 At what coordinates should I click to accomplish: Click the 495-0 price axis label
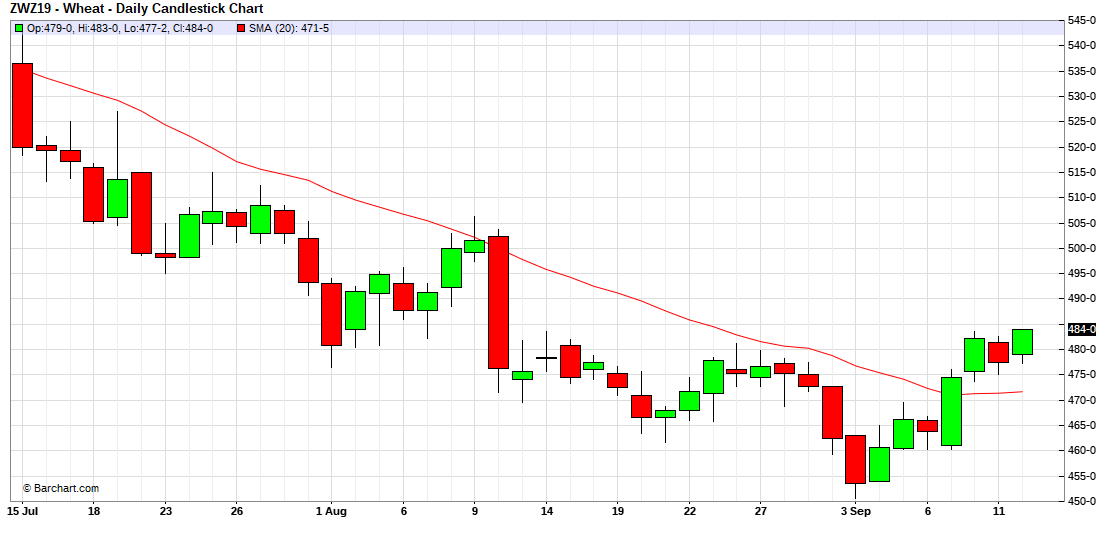pos(1082,273)
